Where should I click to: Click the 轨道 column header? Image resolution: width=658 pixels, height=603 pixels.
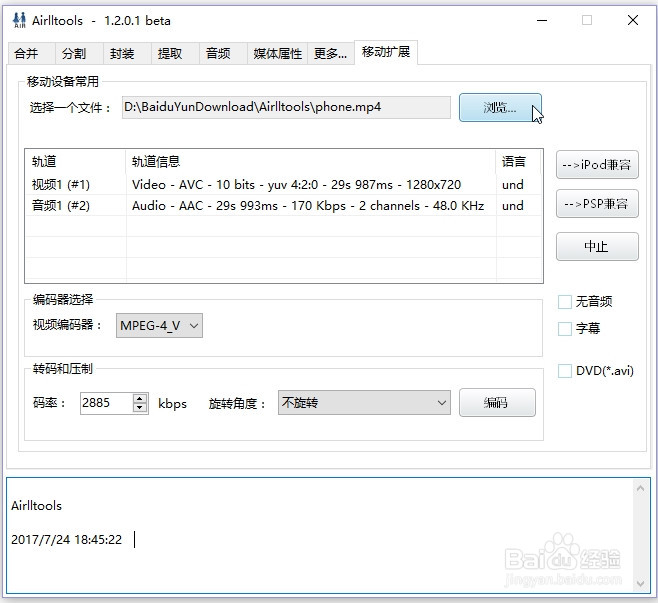tap(76, 162)
